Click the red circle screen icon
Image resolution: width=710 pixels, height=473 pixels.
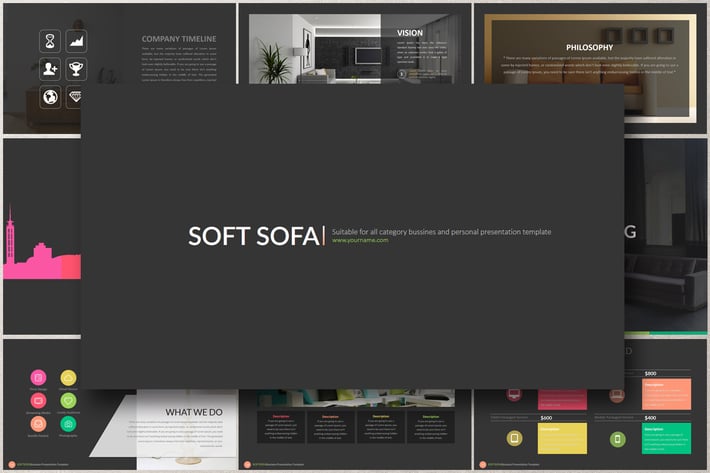[x=38, y=401]
